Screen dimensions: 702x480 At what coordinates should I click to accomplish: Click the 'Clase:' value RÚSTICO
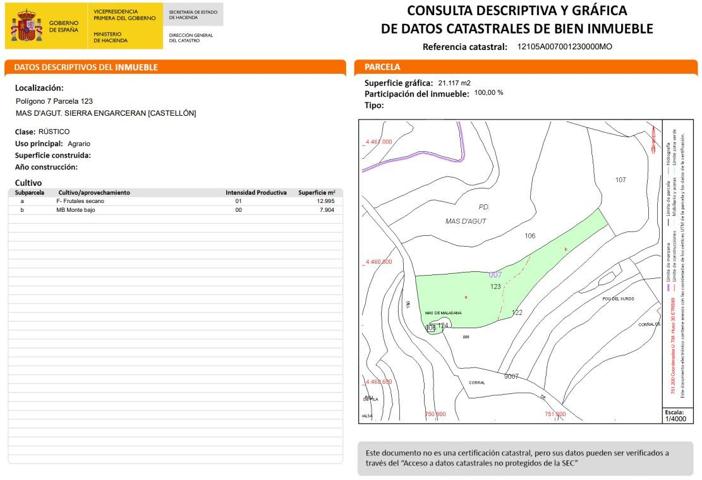[x=54, y=132]
